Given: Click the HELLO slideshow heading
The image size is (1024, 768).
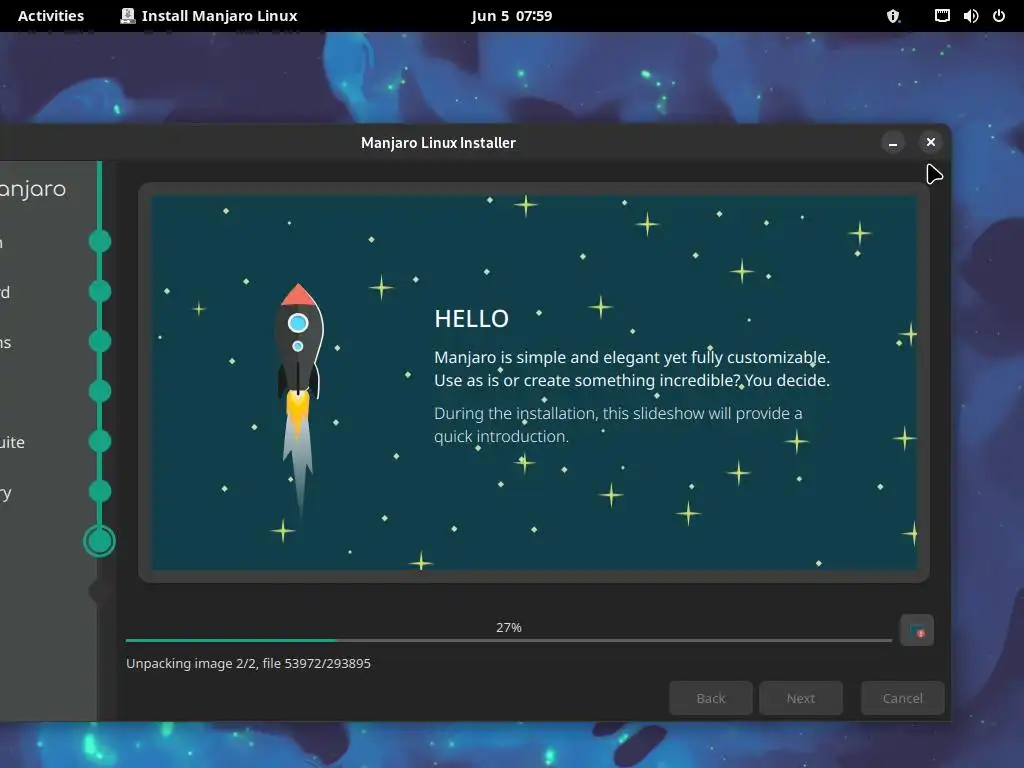Looking at the screenshot, I should coord(472,319).
